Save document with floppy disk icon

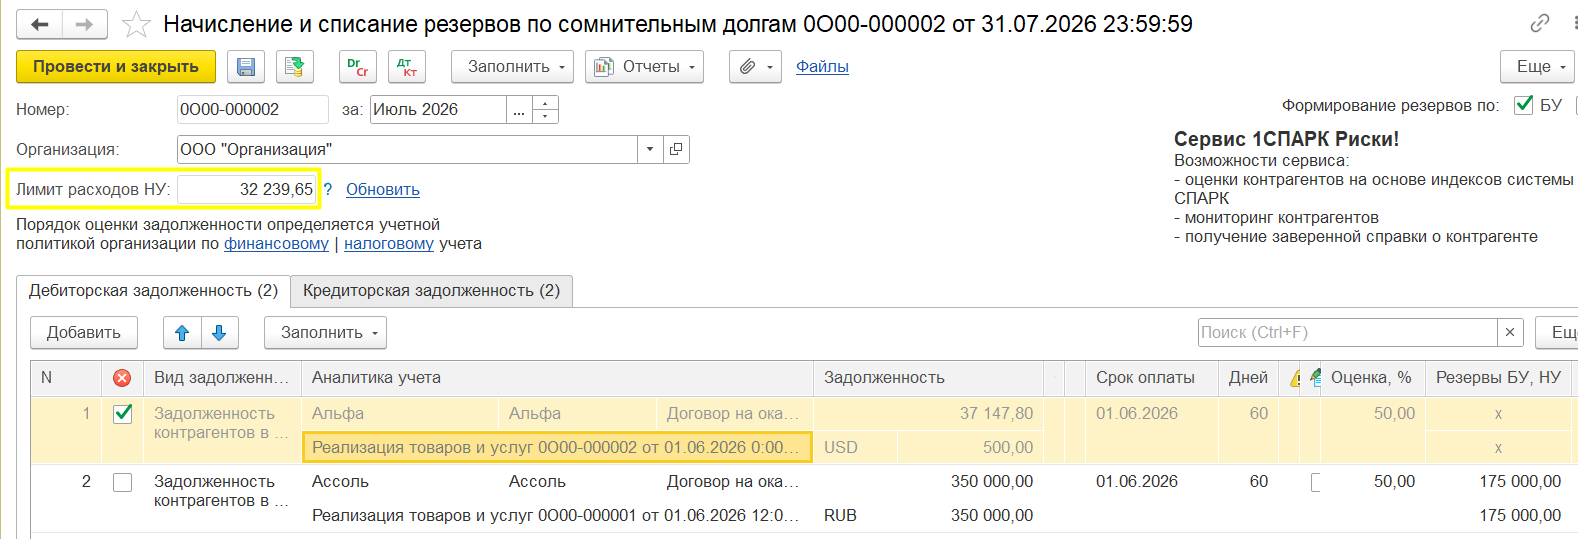point(246,67)
